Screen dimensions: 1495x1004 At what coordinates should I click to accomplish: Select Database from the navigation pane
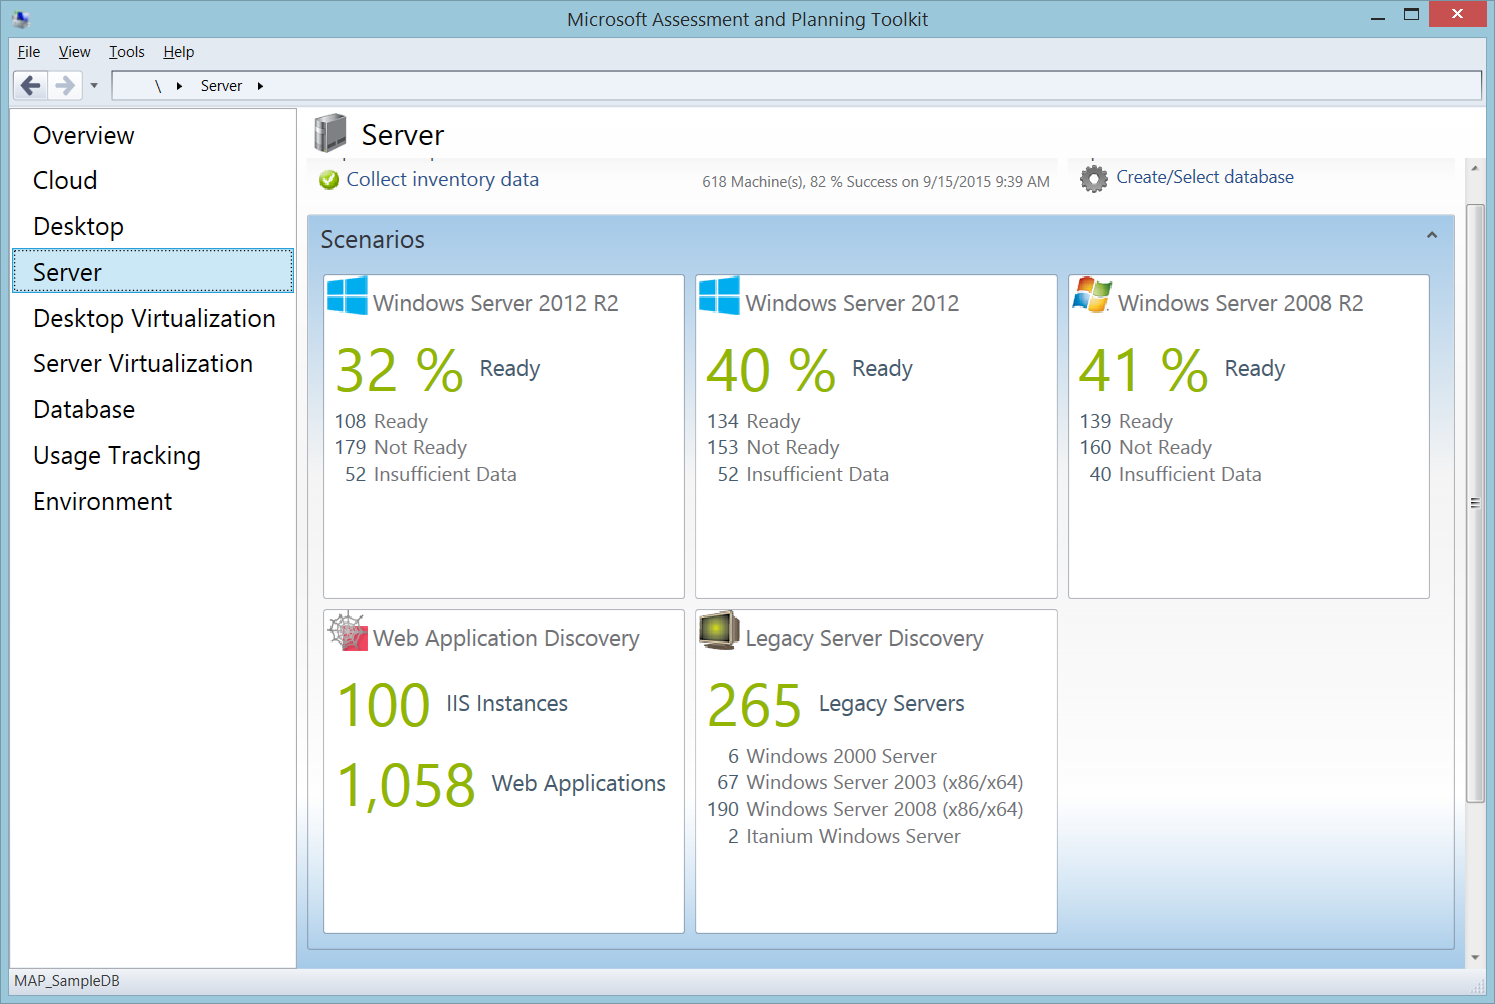(84, 409)
